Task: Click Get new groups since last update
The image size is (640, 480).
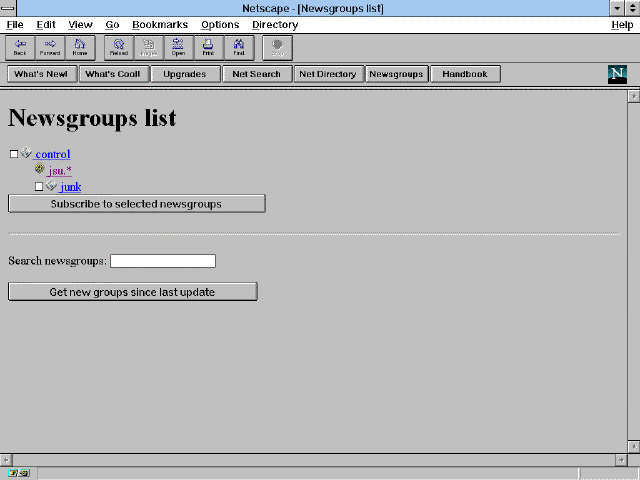Action: coord(133,292)
